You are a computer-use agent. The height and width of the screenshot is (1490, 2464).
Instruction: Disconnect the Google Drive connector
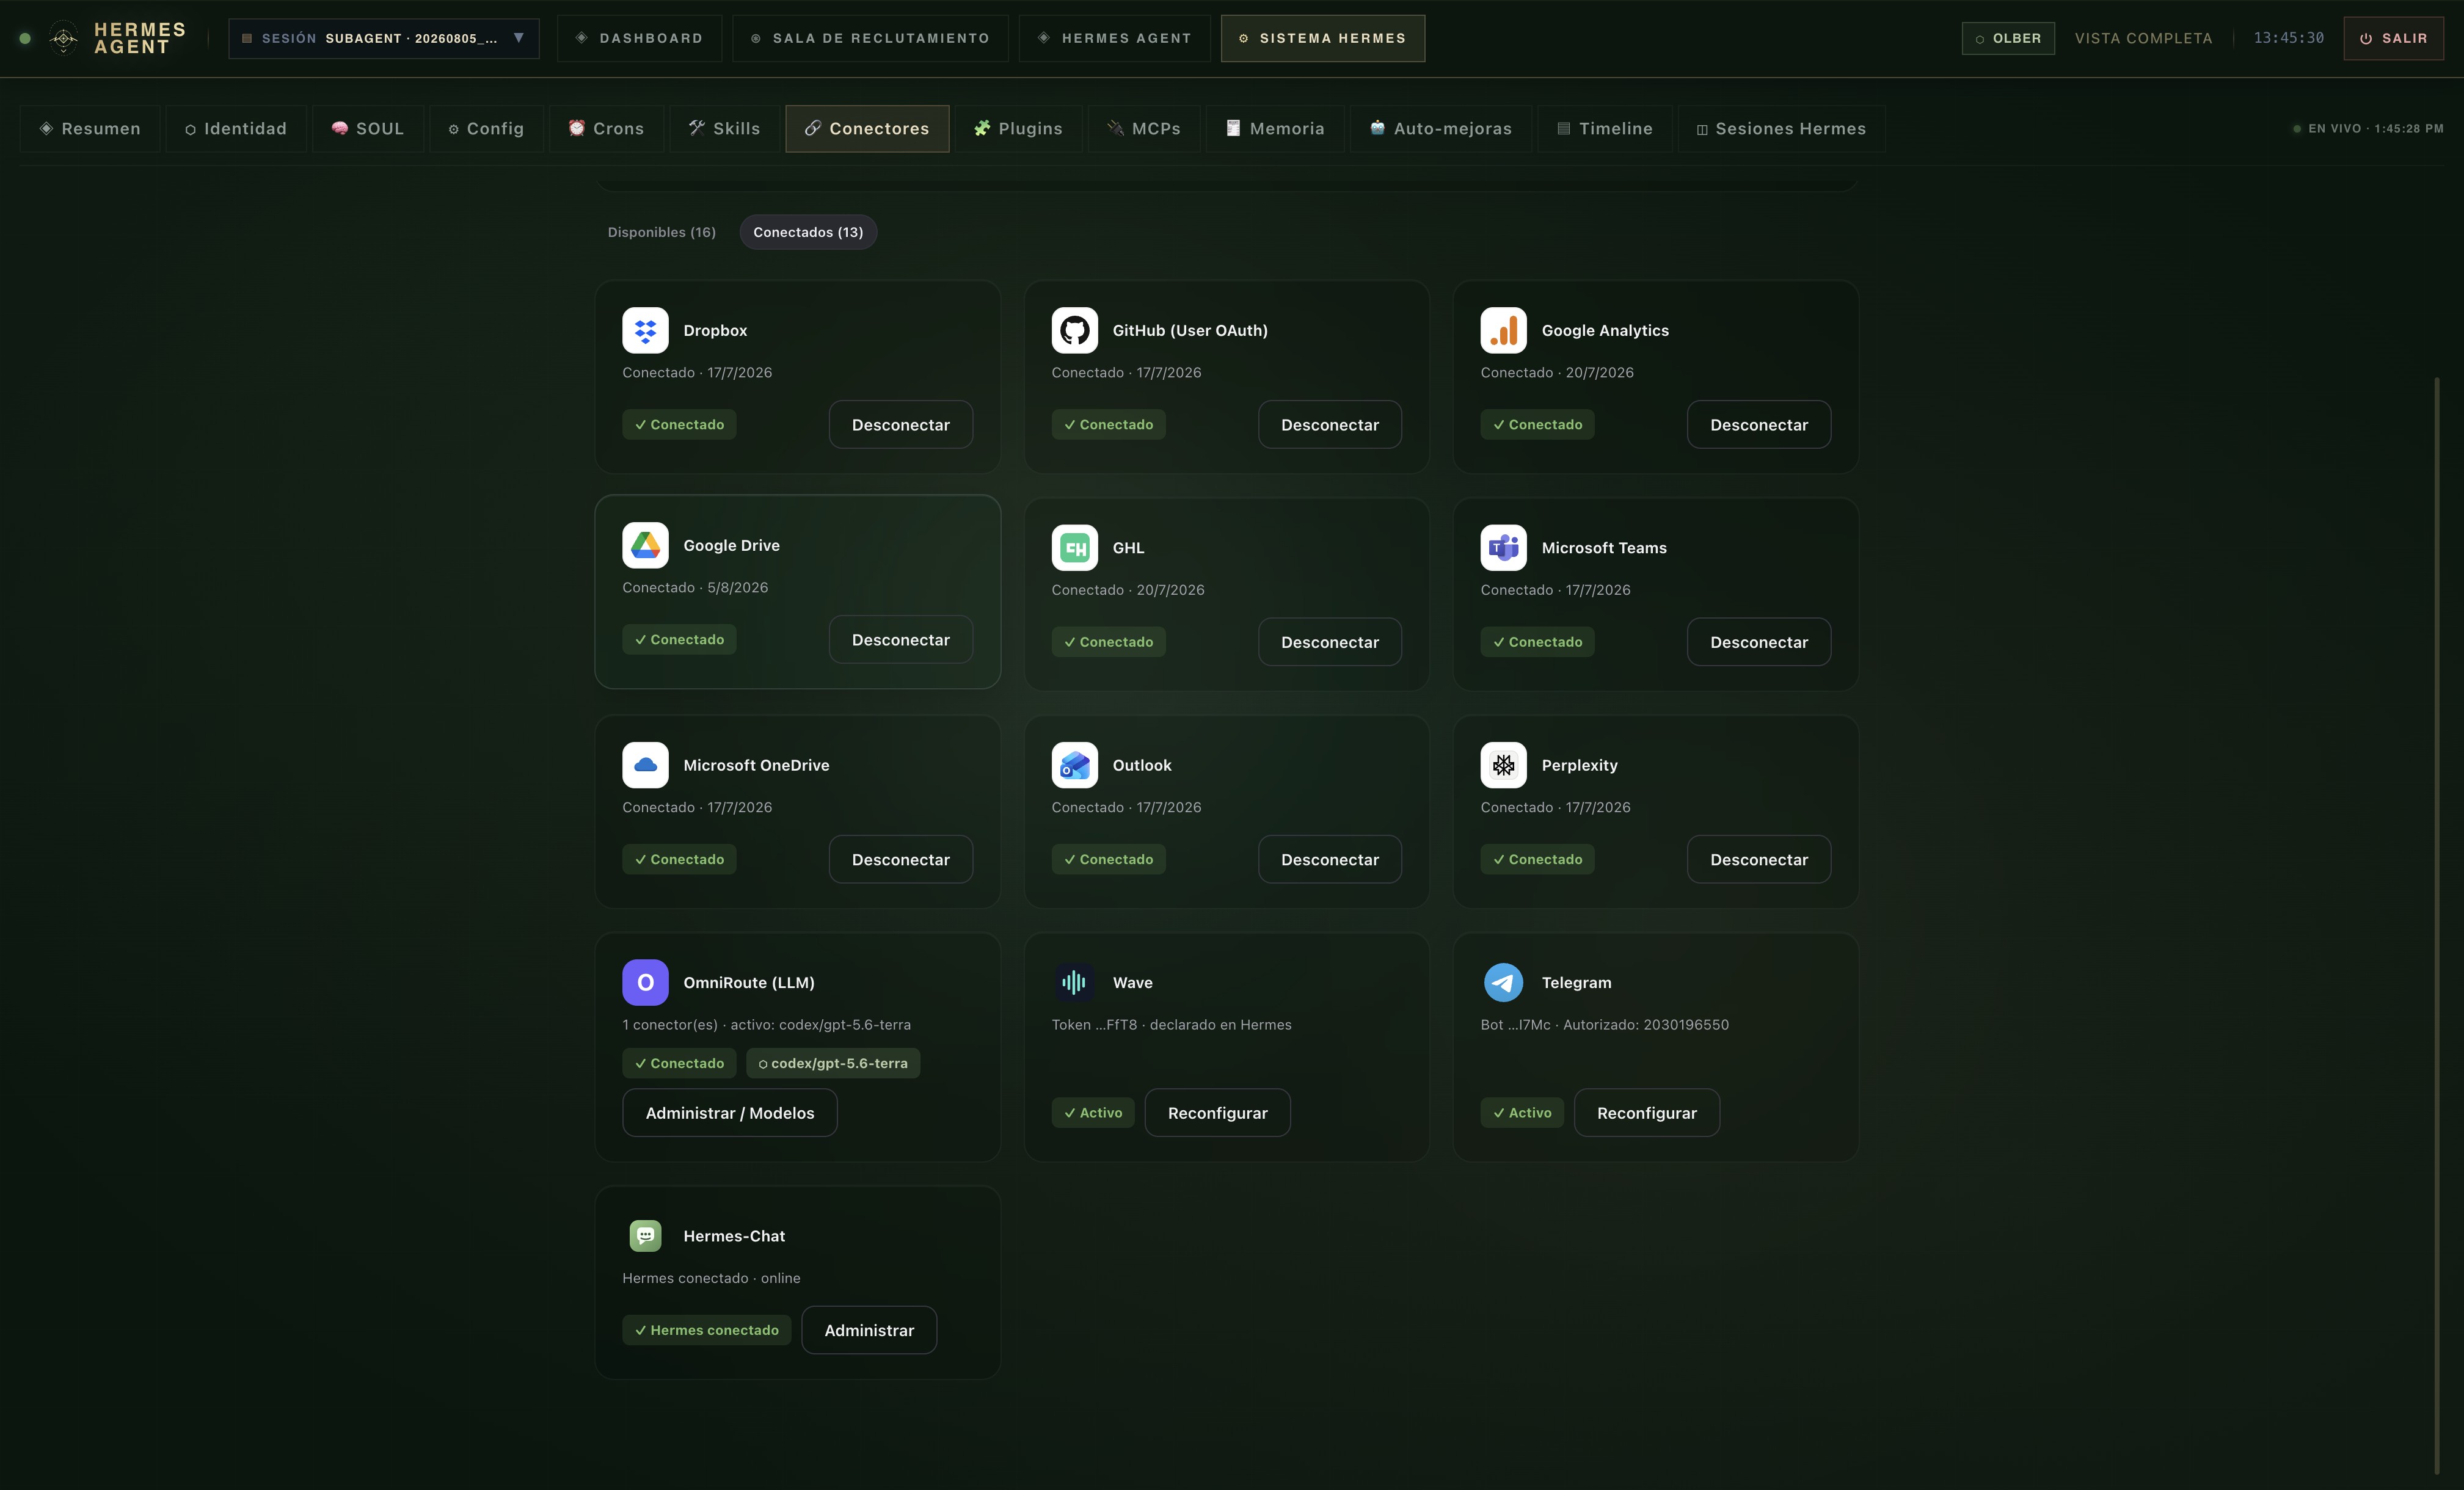[x=901, y=640]
